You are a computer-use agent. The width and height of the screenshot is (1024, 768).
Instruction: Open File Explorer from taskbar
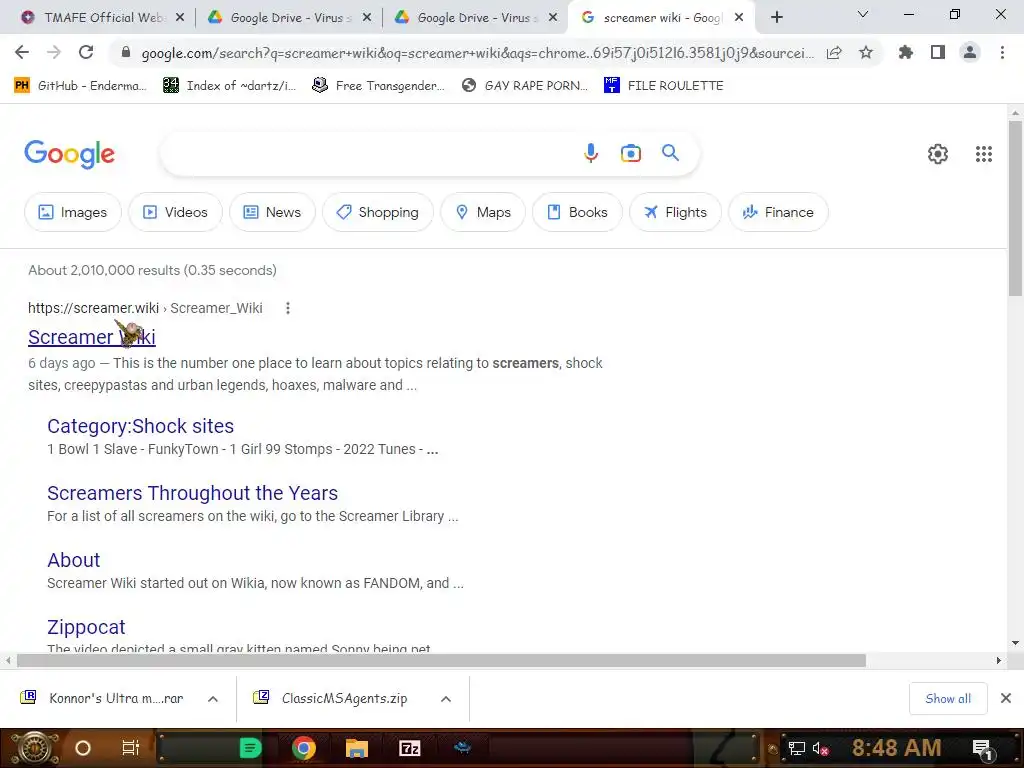tap(357, 748)
